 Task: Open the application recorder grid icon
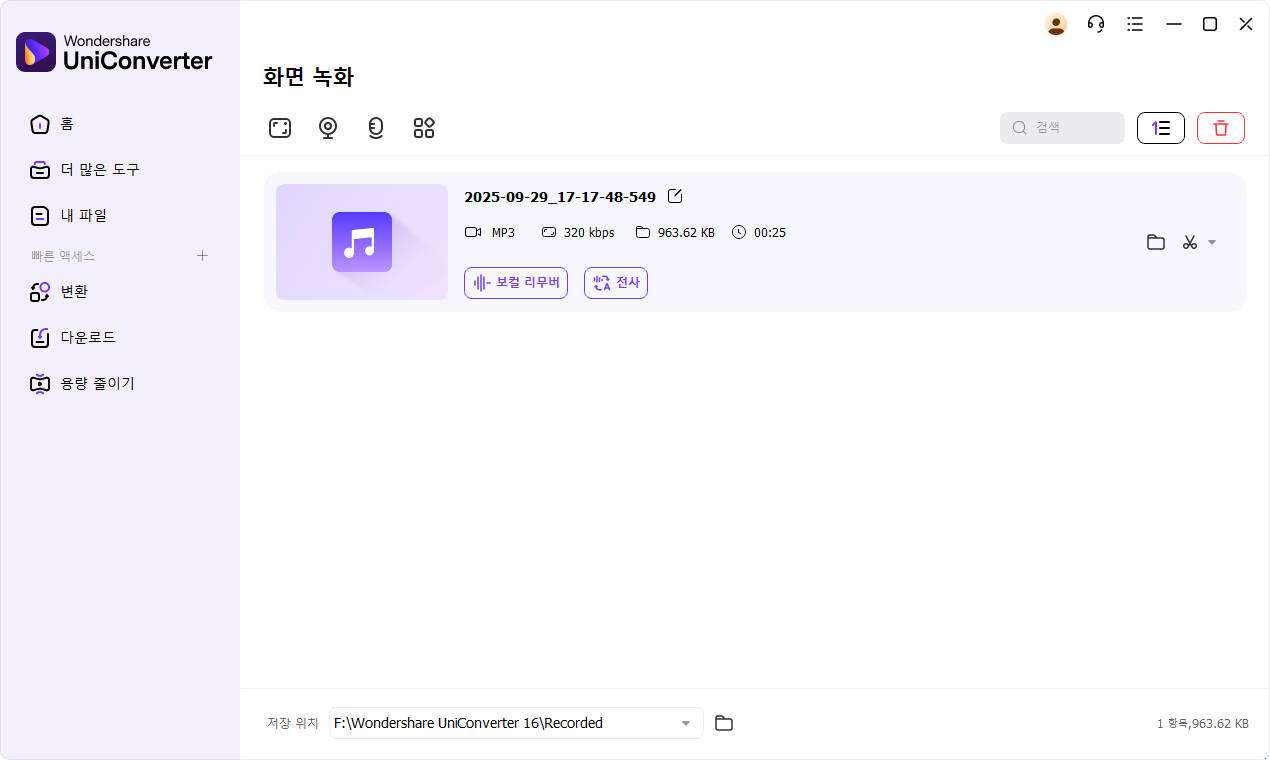424,128
